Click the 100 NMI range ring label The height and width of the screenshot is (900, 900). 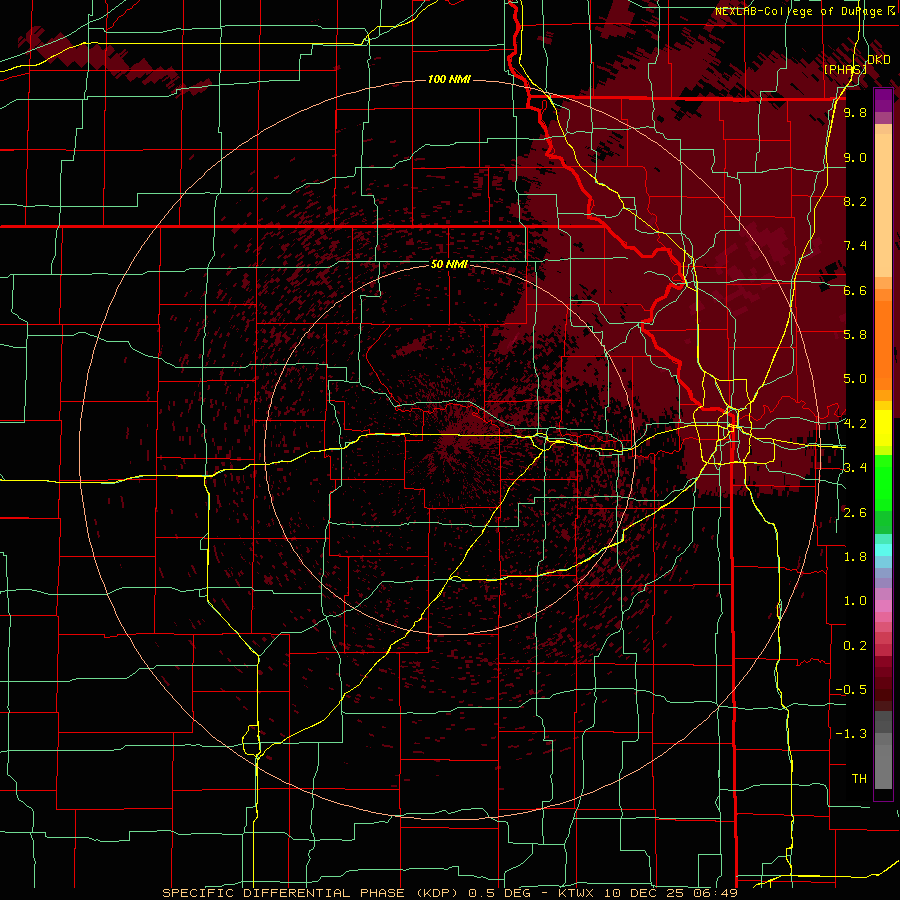point(449,79)
